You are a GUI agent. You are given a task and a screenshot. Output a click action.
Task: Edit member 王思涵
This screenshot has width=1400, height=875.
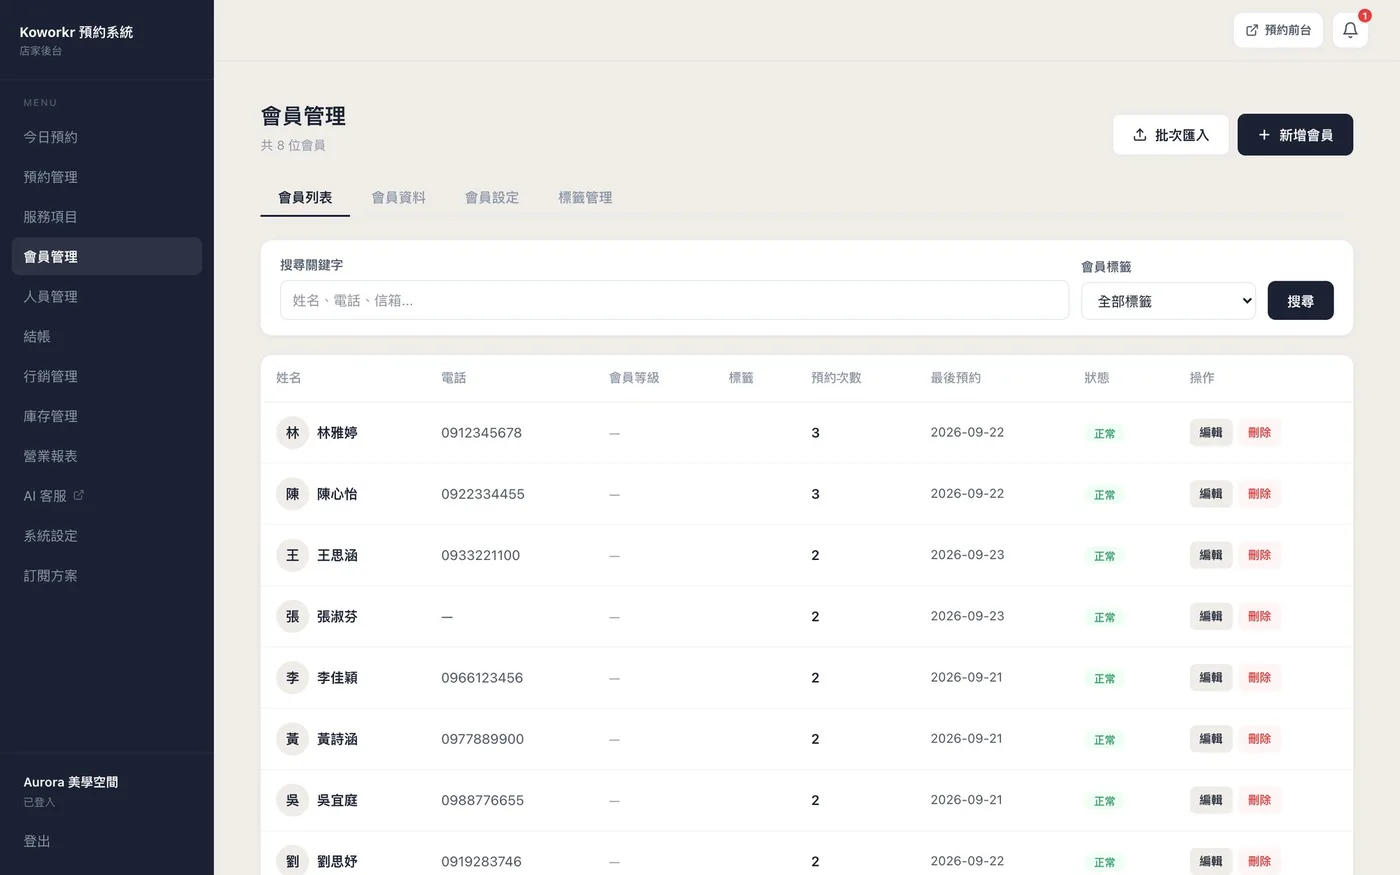[x=1211, y=555]
